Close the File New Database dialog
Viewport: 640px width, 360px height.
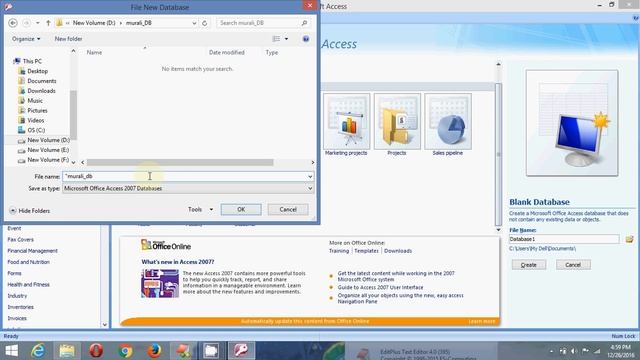tap(309, 5)
